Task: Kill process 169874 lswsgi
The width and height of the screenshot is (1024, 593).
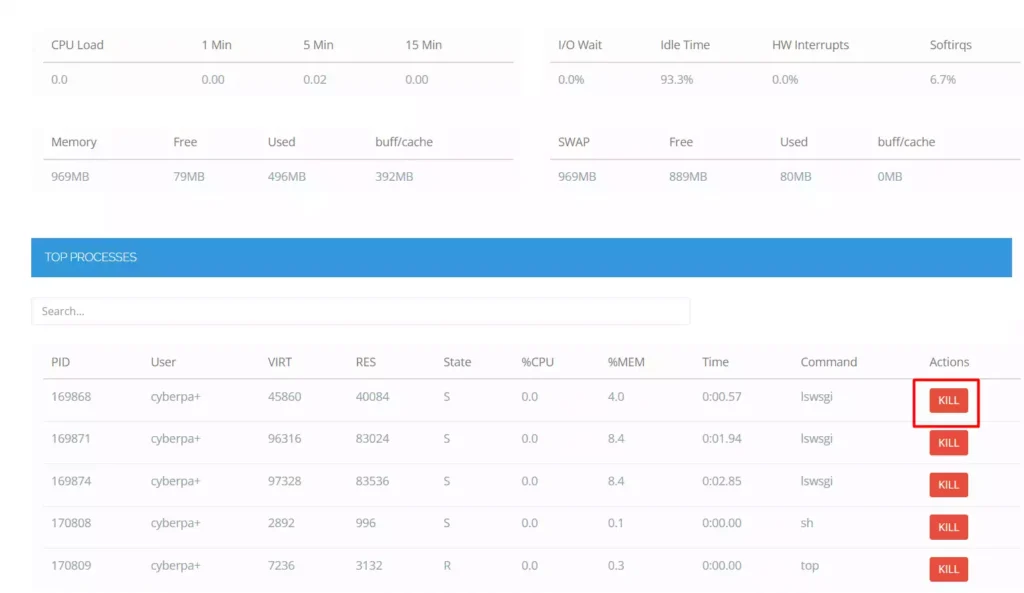Action: [948, 485]
